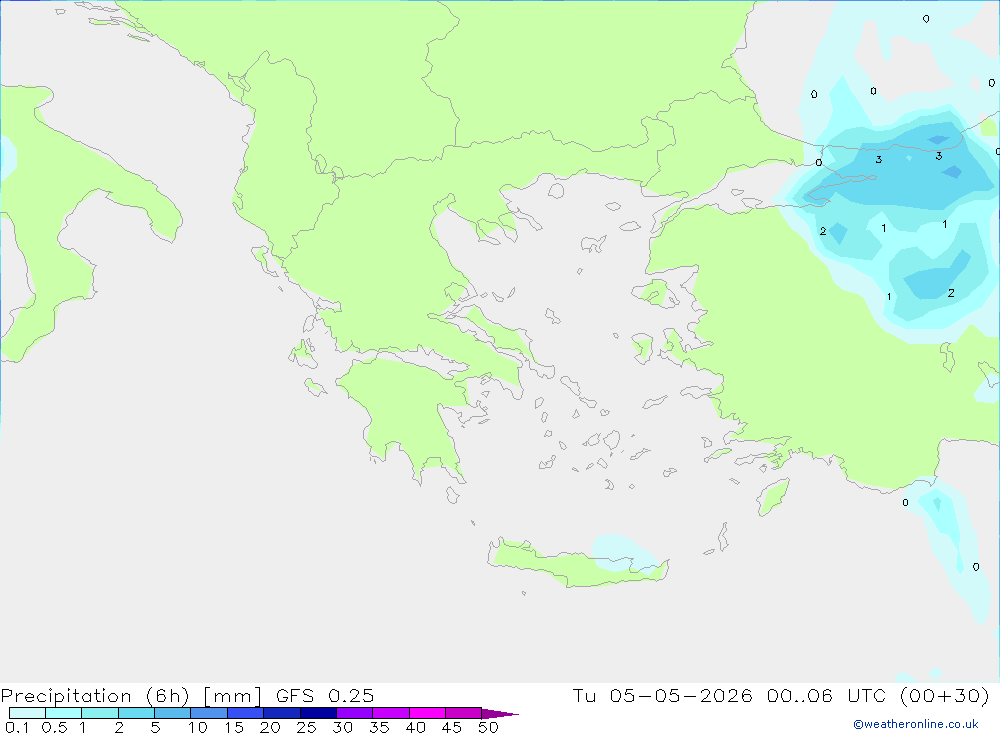This screenshot has height=733, width=1000.
Task: Click the legend scale label '50'
Action: pos(488,727)
